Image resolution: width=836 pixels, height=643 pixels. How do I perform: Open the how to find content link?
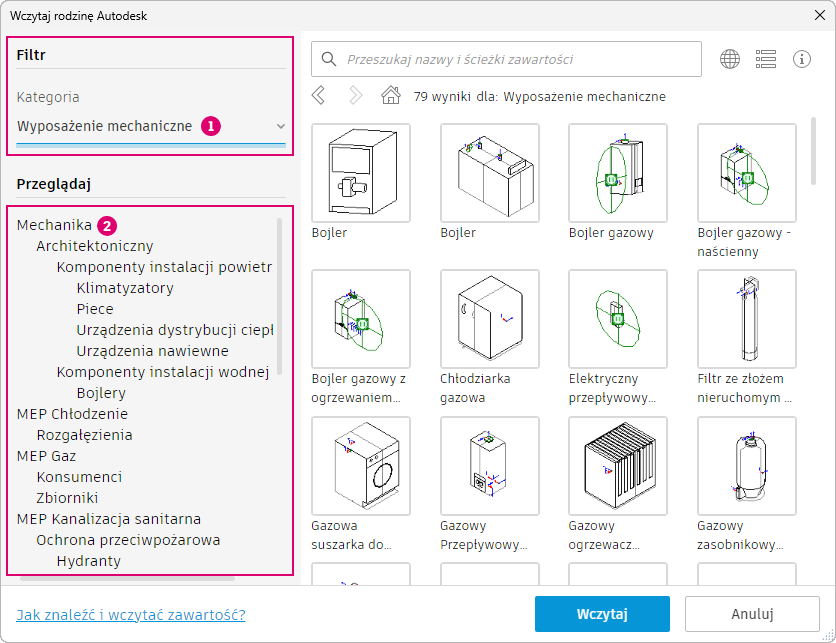[x=131, y=614]
